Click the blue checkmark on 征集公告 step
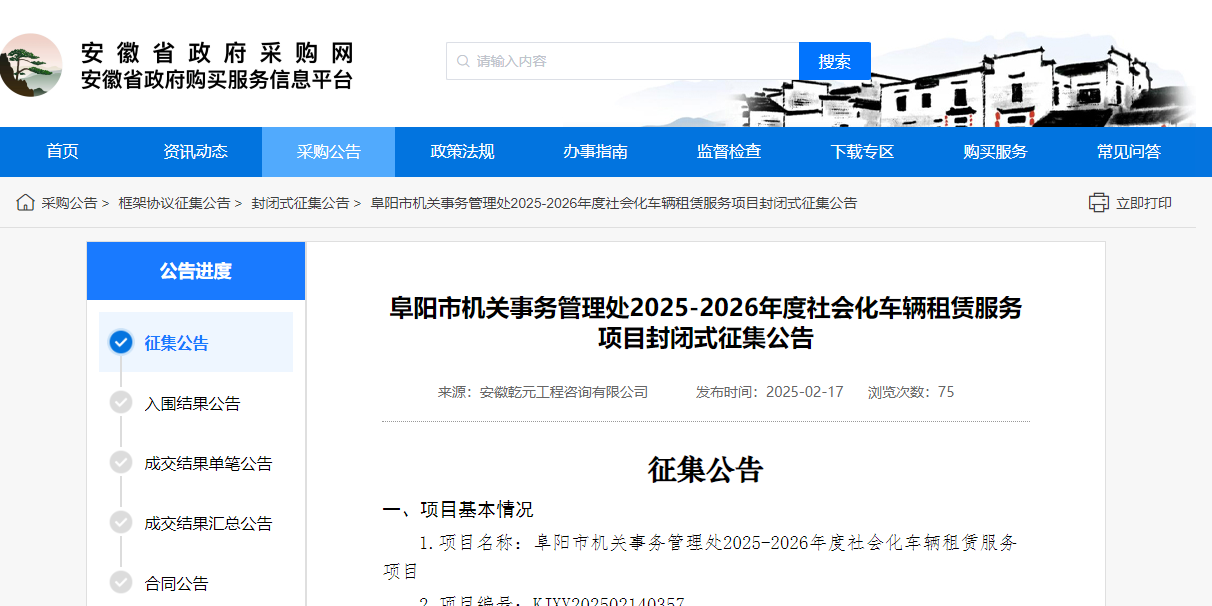This screenshot has height=606, width=1212. pyautogui.click(x=121, y=341)
